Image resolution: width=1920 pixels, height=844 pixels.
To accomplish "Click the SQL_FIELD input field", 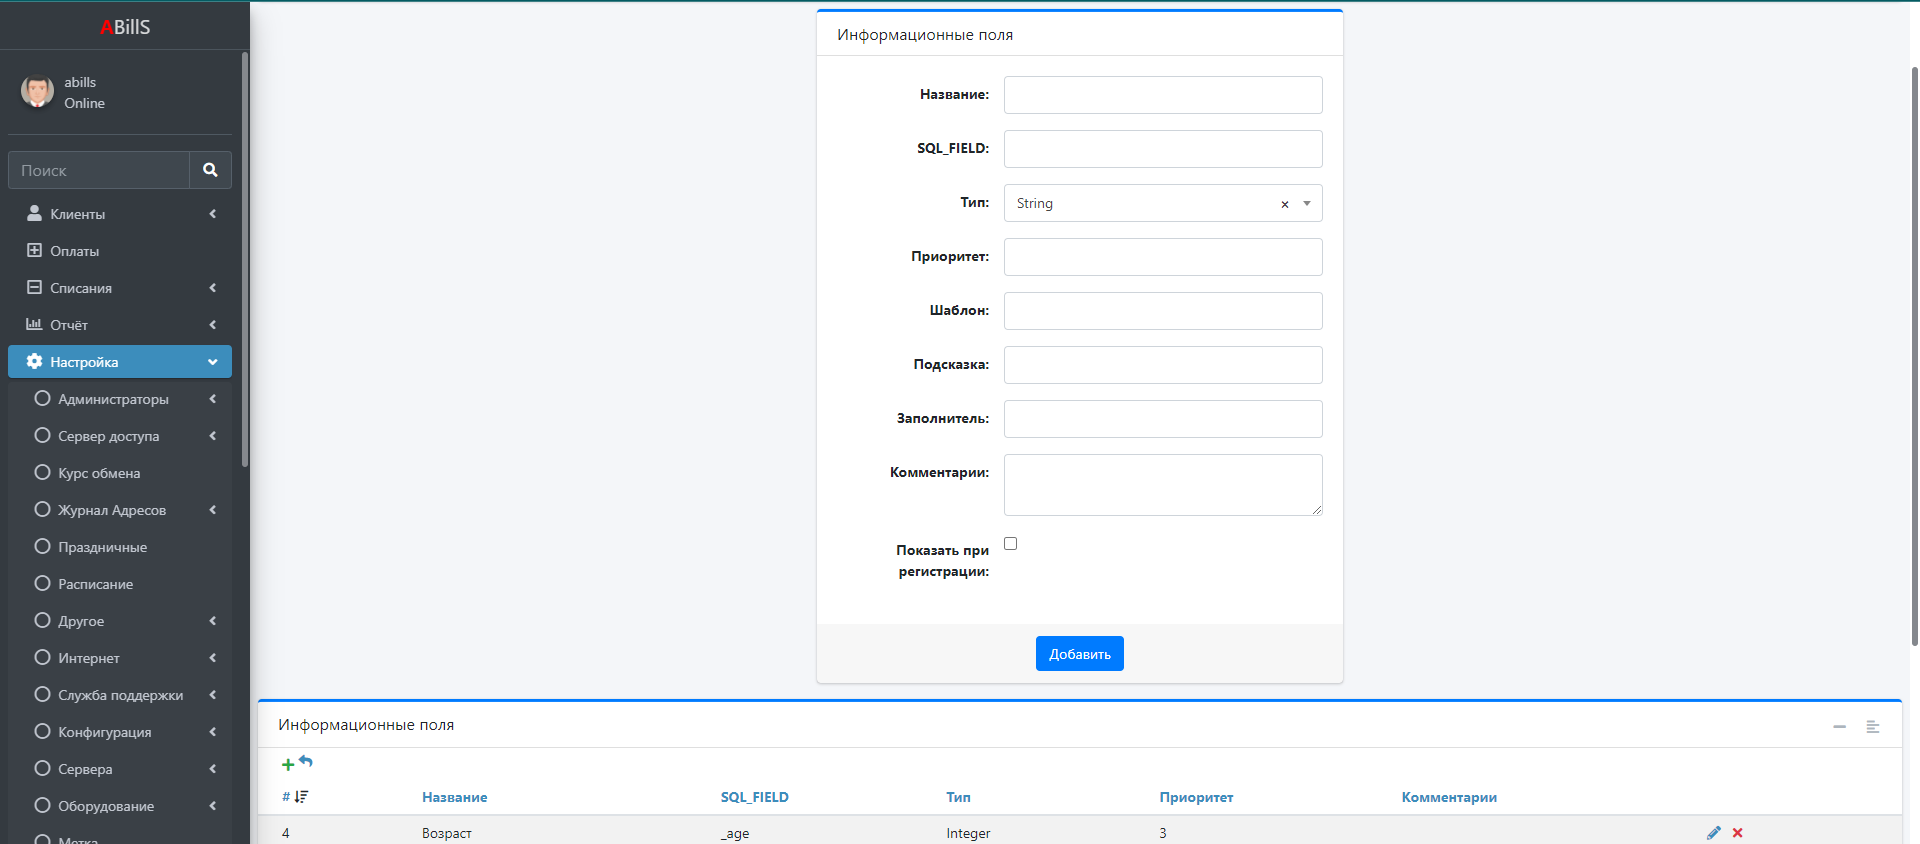I will [1162, 149].
